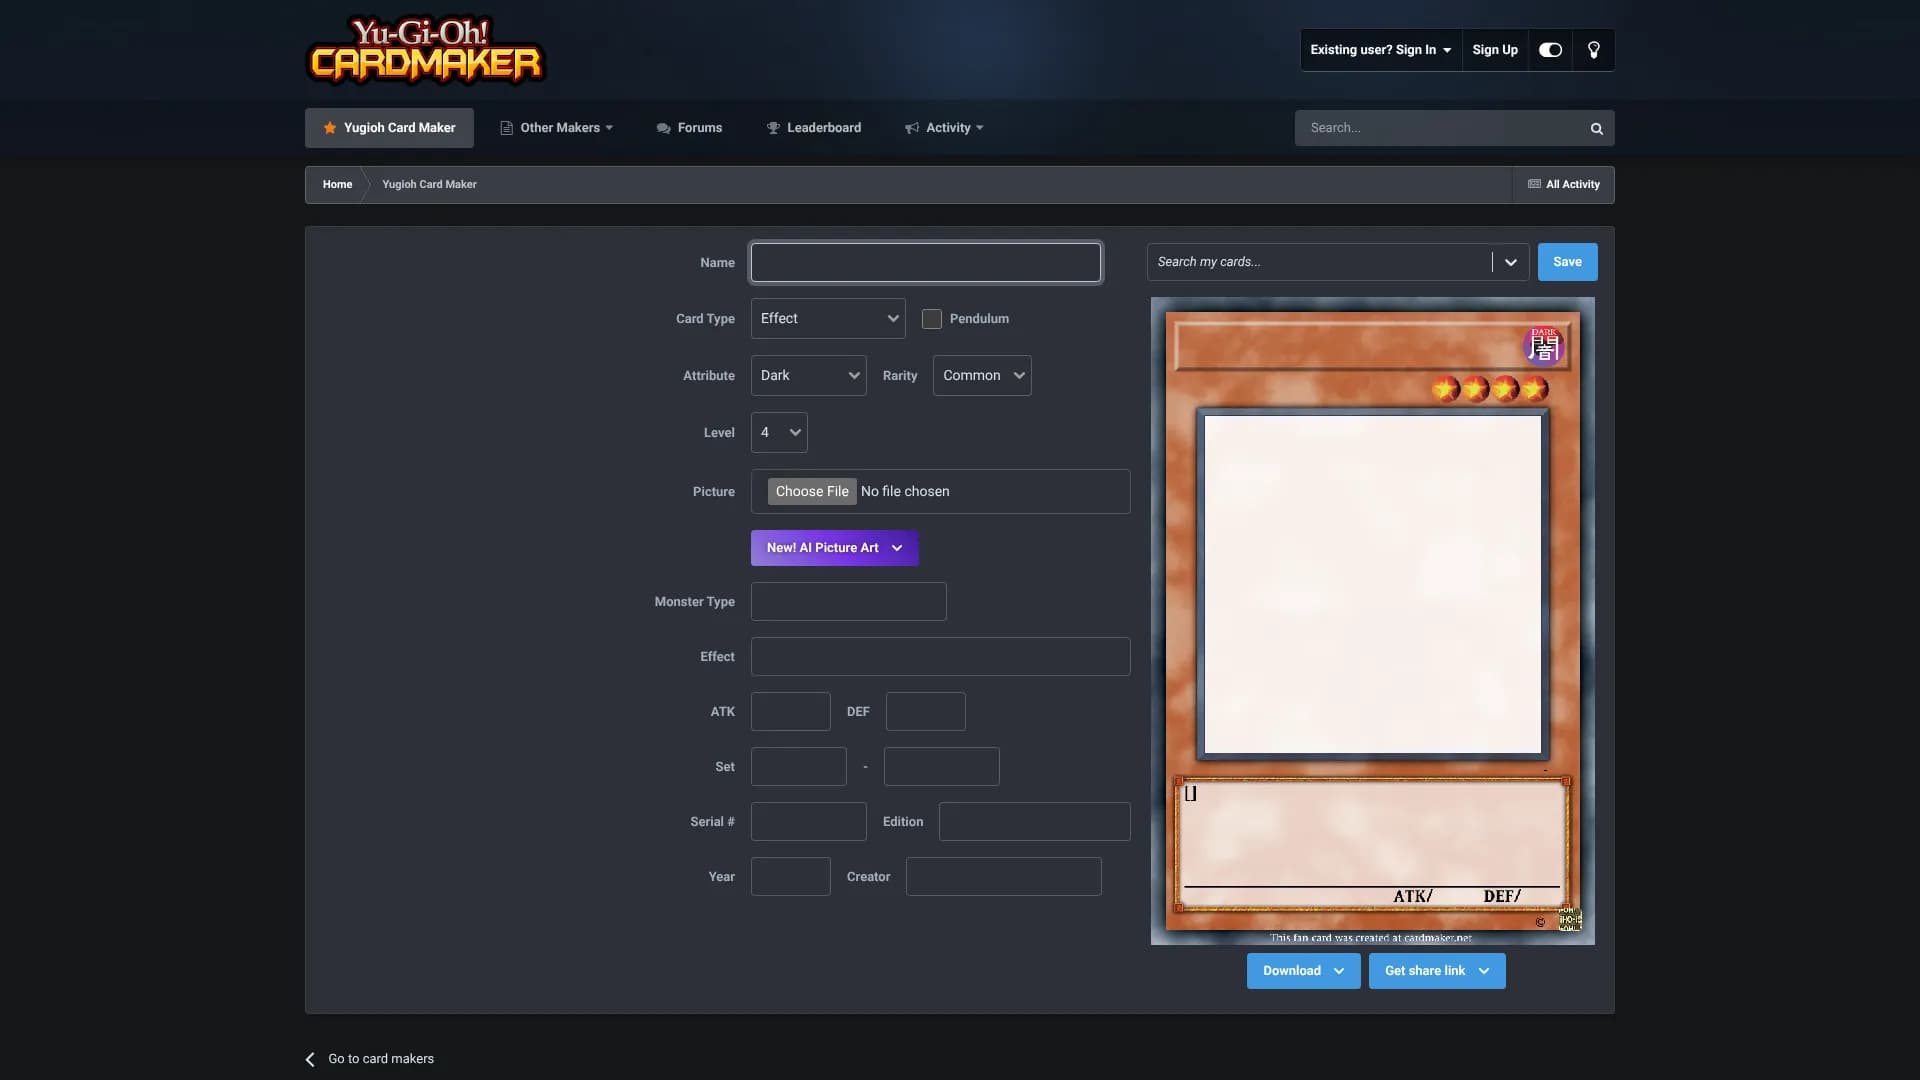Click the star icon beside Yugioh Card Maker
The width and height of the screenshot is (1920, 1080).
330,128
